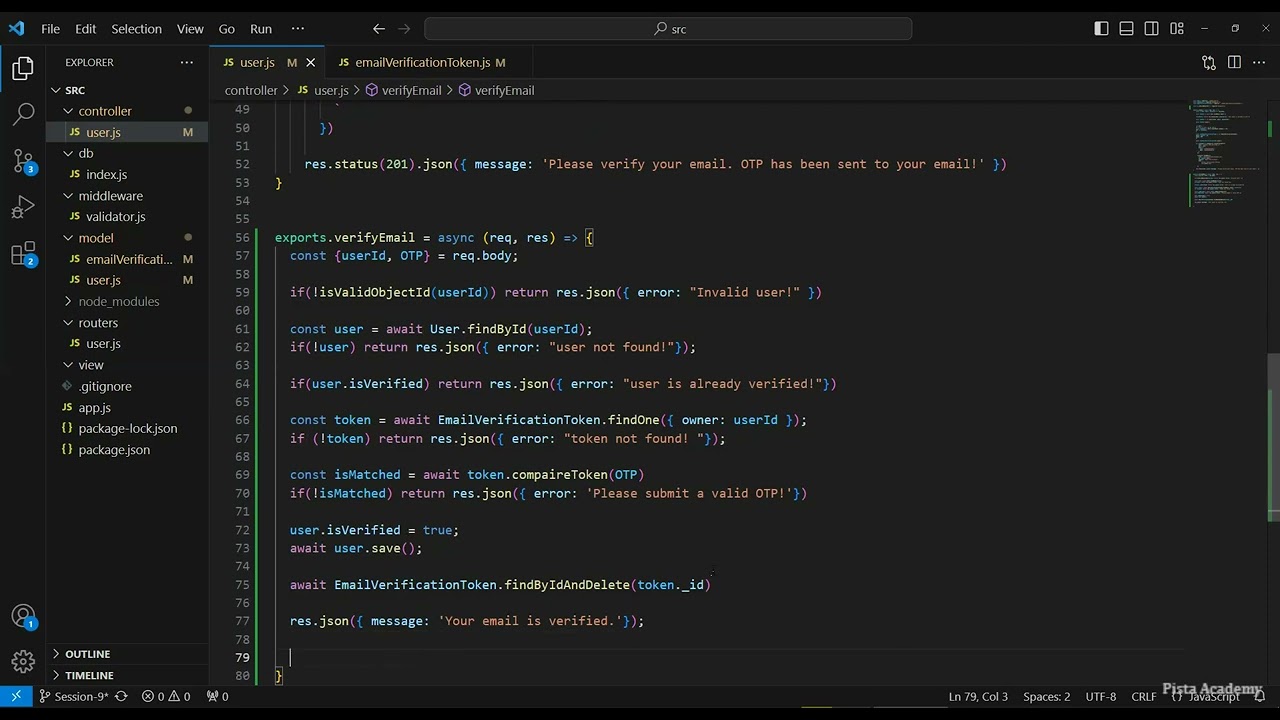
Task: Toggle Secondary Side Bar visibility
Action: click(x=1151, y=29)
